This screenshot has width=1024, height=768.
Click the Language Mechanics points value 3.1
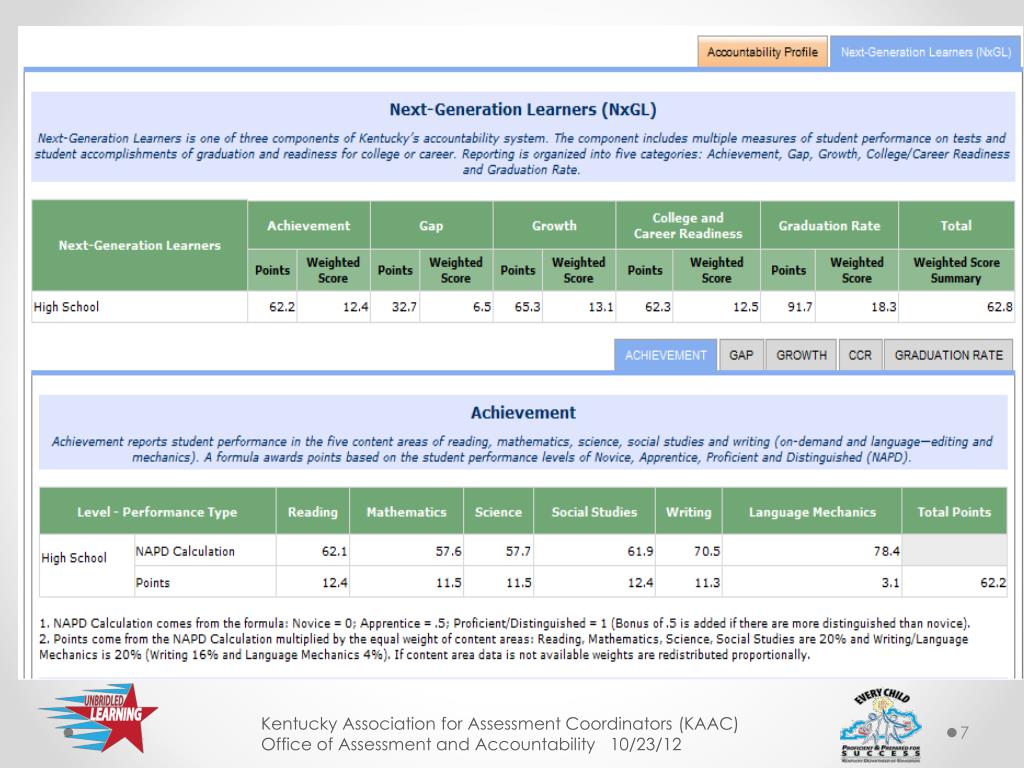[x=890, y=583]
